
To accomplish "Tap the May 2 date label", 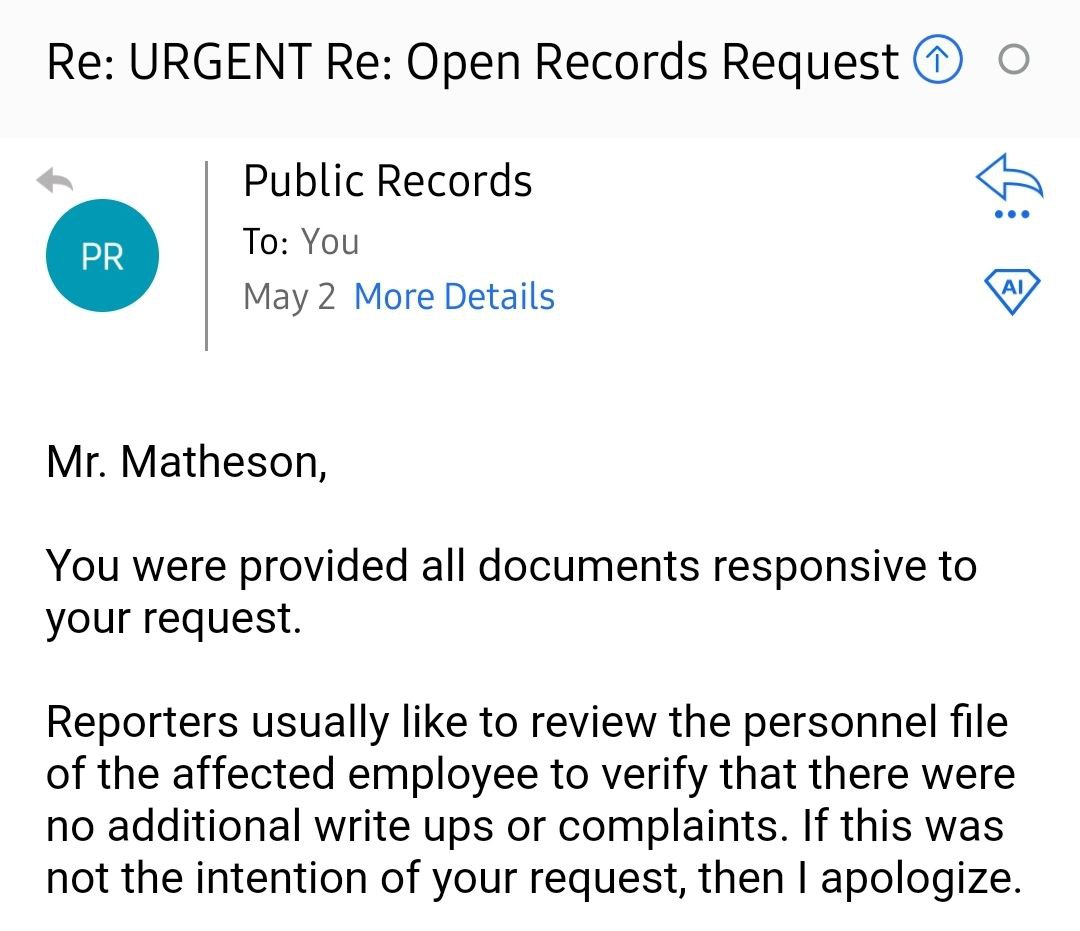I will (289, 297).
